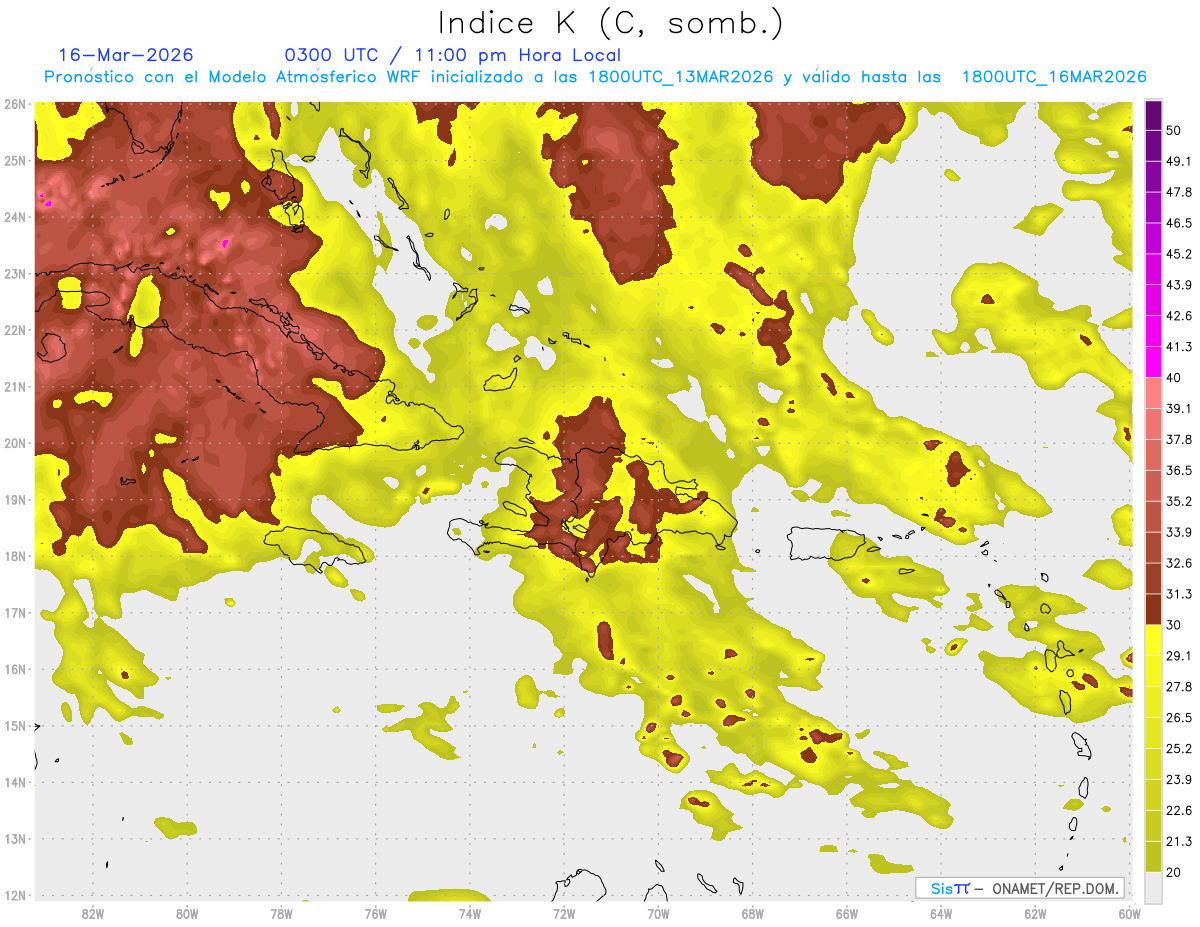
Task: Click the latitude label "14N"
Action: pyautogui.click(x=14, y=783)
